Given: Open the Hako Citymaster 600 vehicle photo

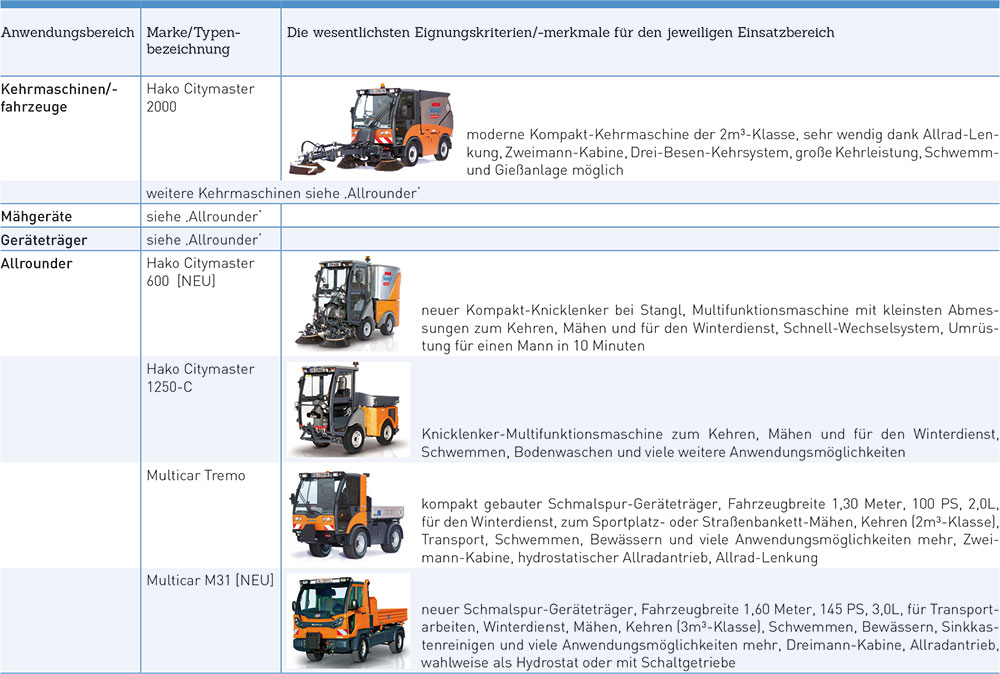Looking at the screenshot, I should (348, 302).
